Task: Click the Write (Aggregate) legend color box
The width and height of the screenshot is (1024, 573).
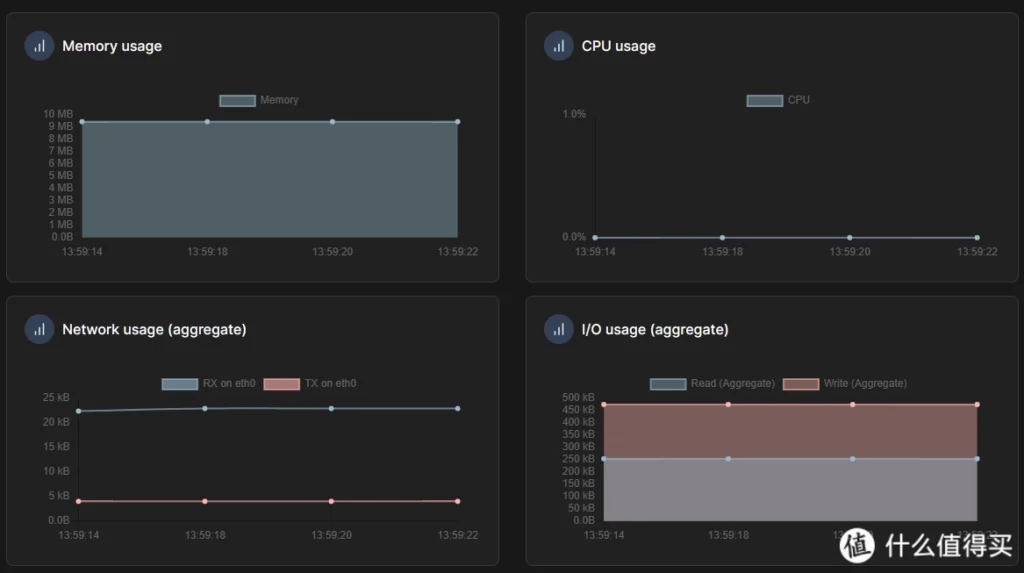Action: coord(800,384)
